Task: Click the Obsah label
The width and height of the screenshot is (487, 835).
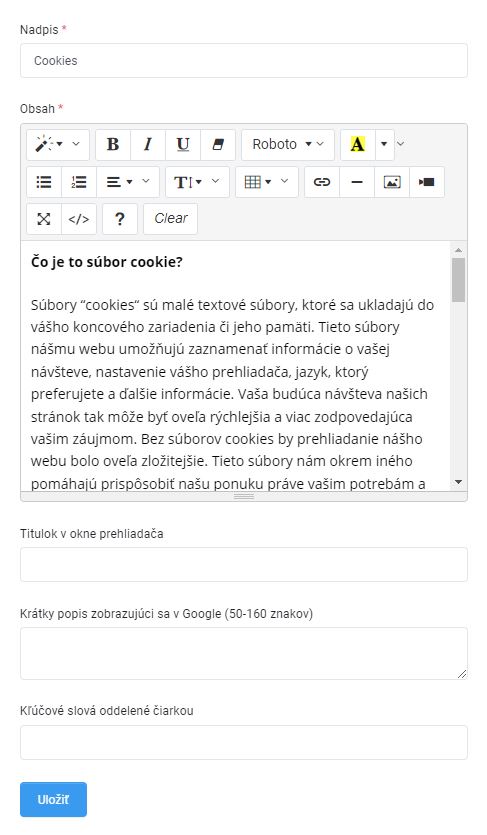Action: 37,109
